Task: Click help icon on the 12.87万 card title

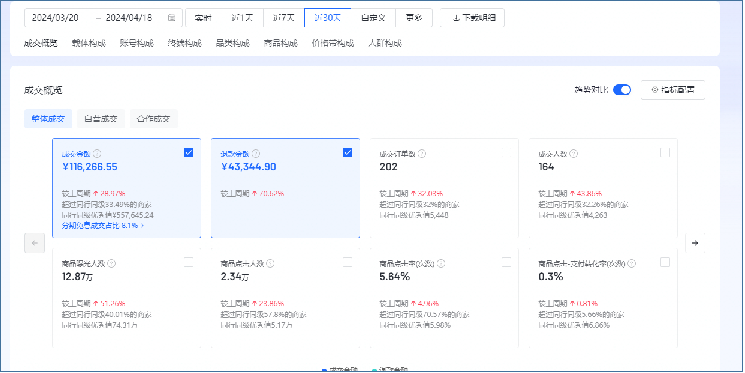Action: [112, 263]
